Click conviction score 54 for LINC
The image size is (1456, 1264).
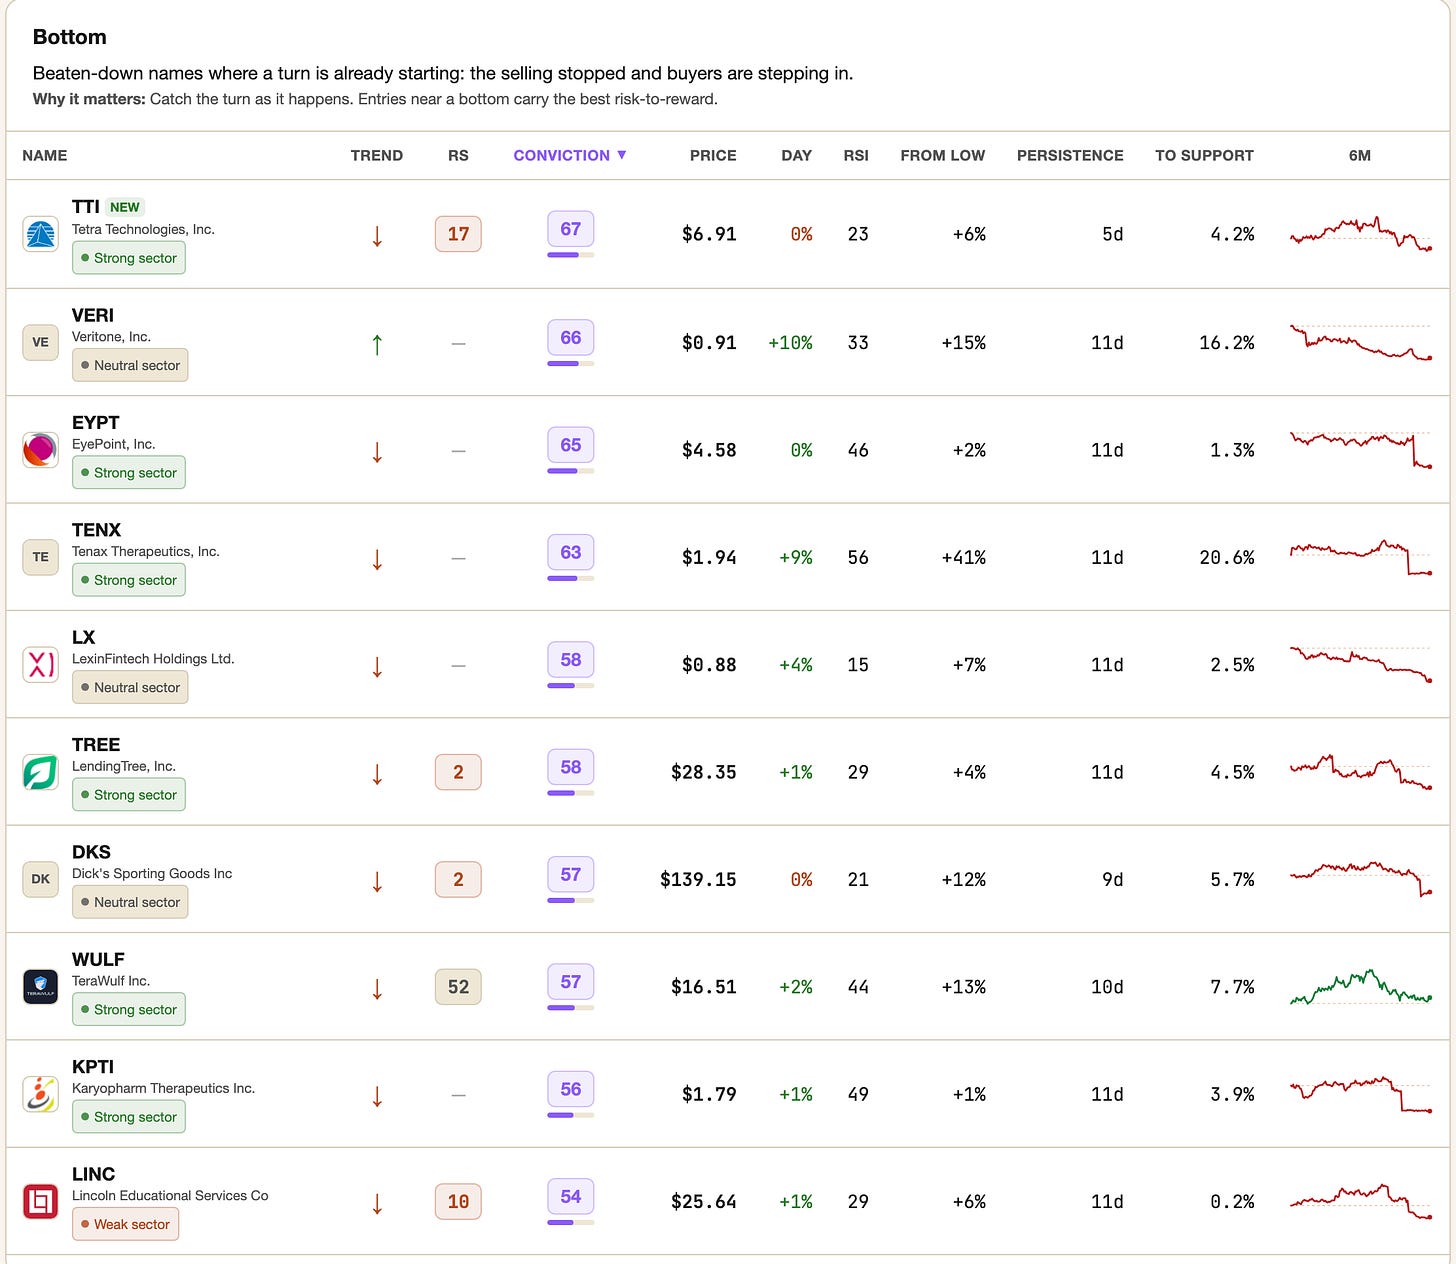(571, 1196)
